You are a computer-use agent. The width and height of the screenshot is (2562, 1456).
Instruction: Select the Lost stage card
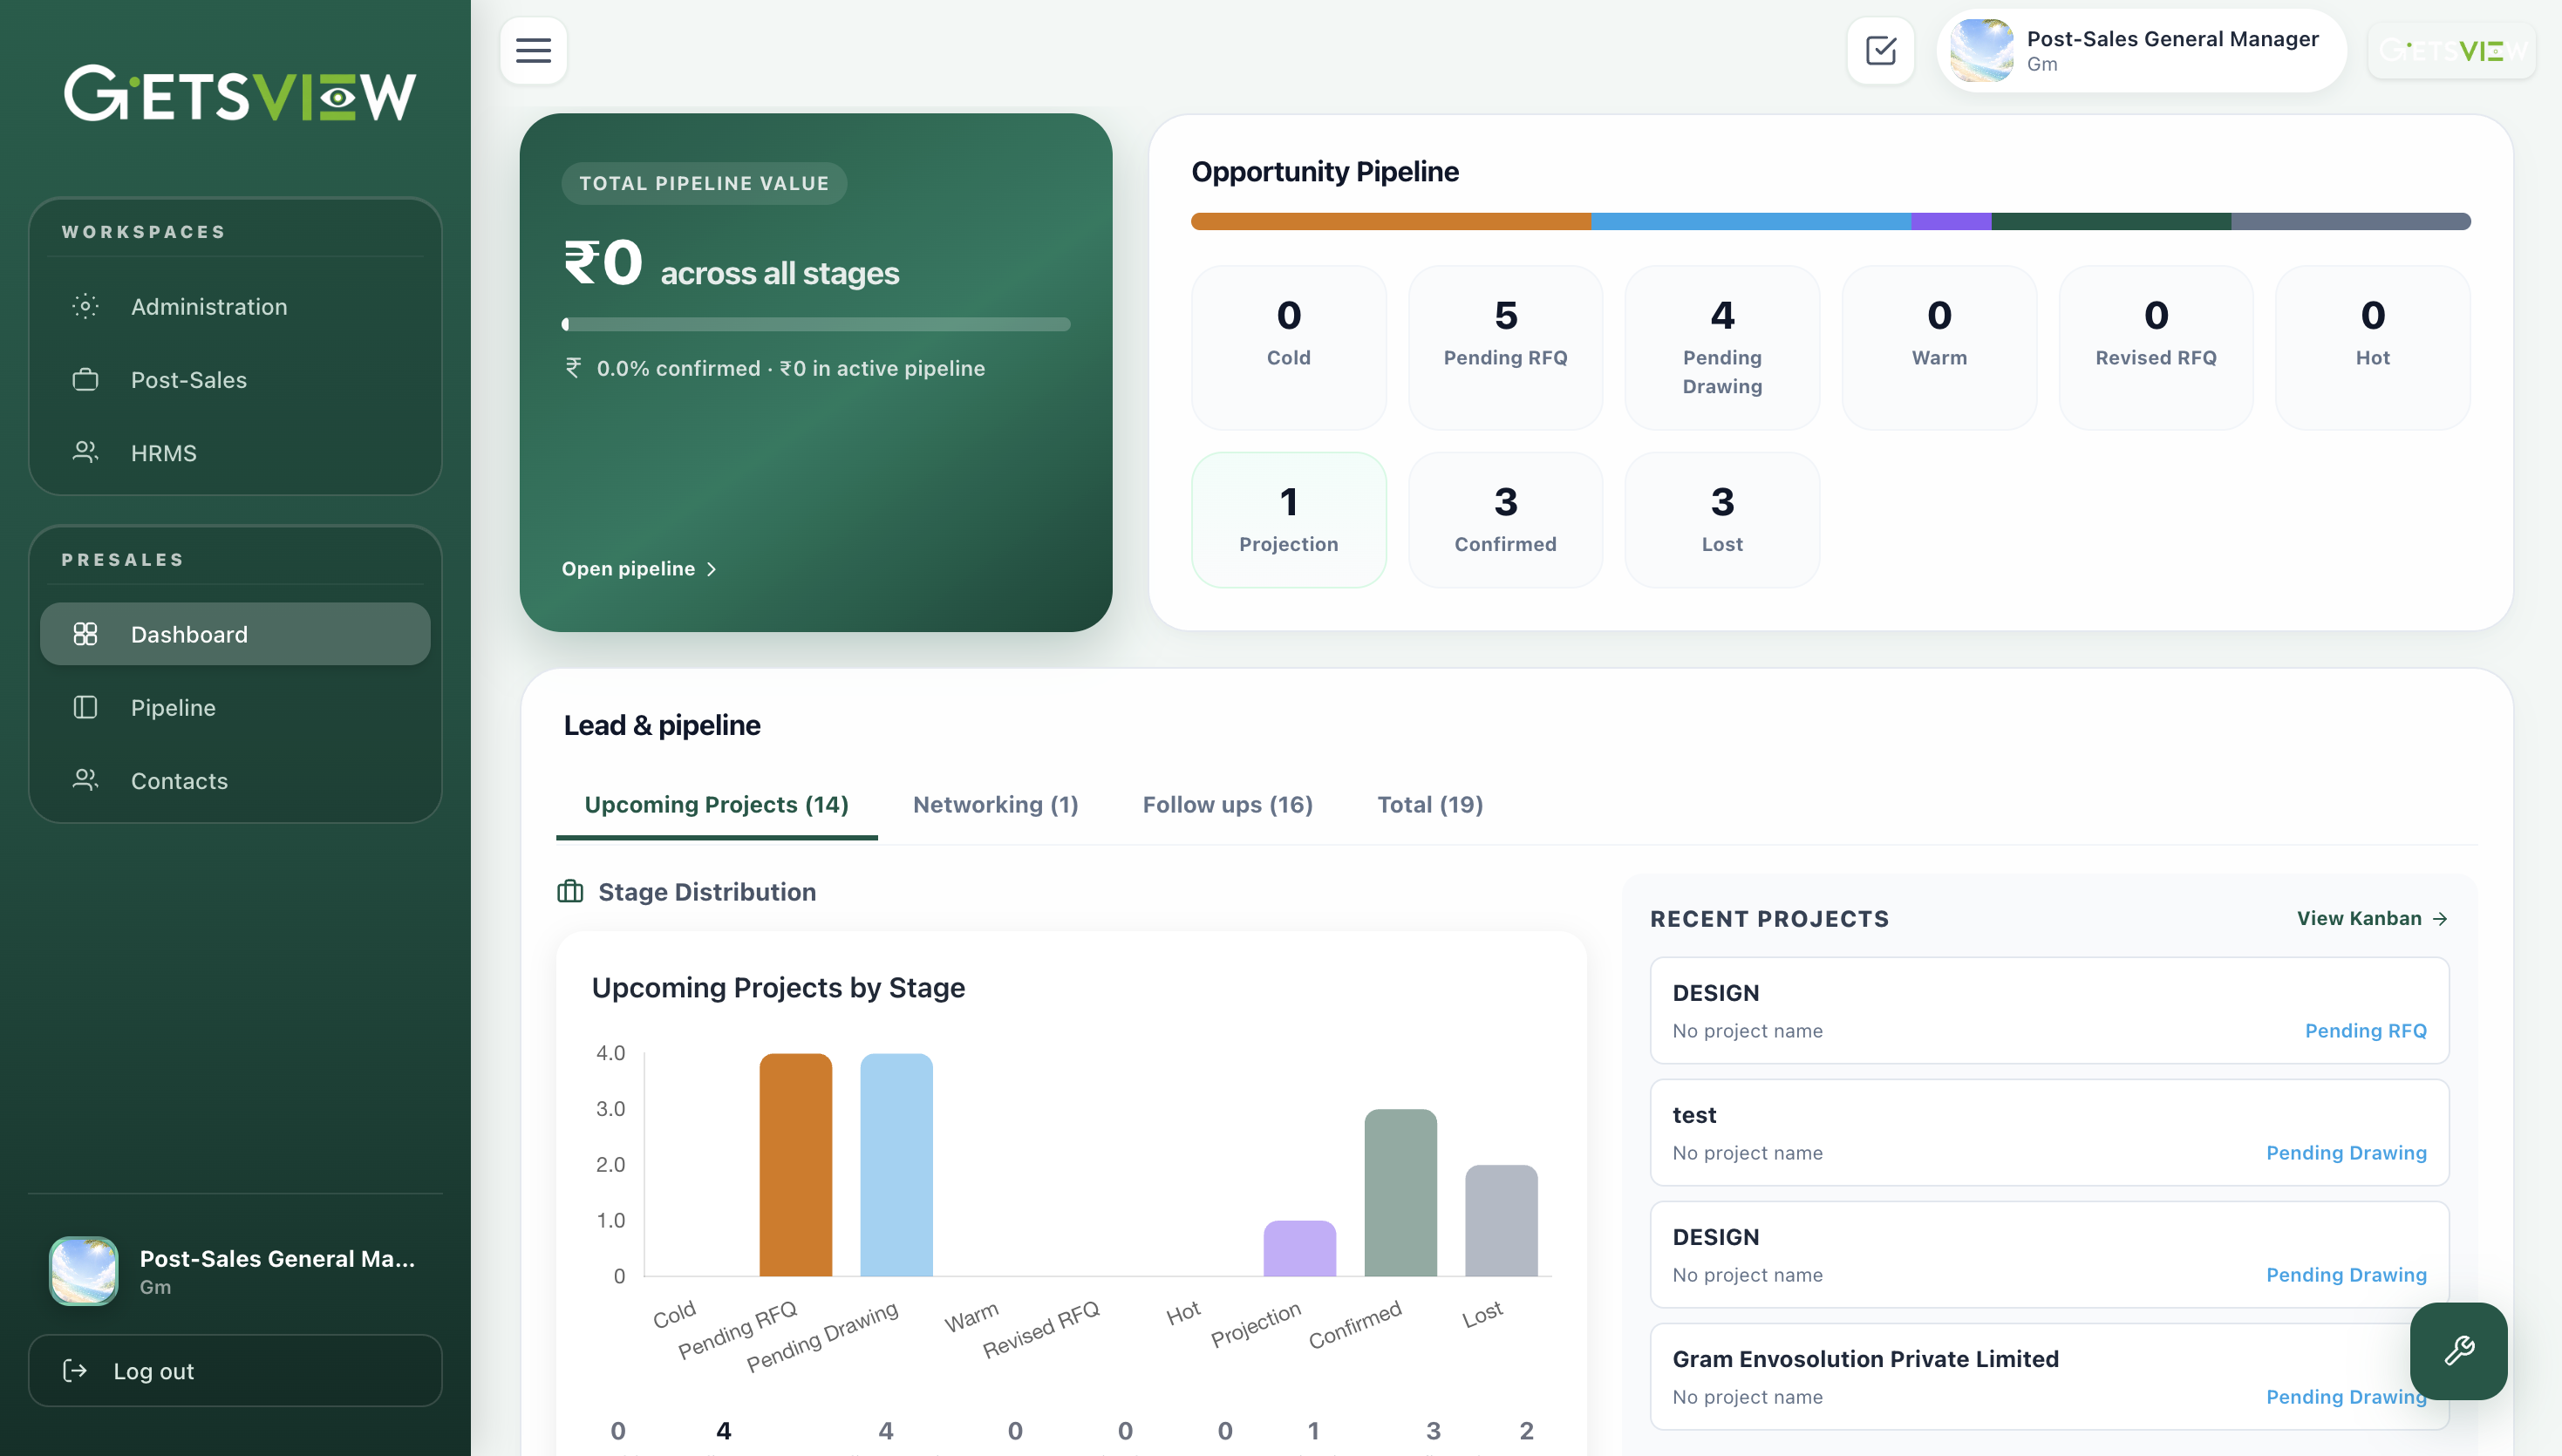(1721, 519)
